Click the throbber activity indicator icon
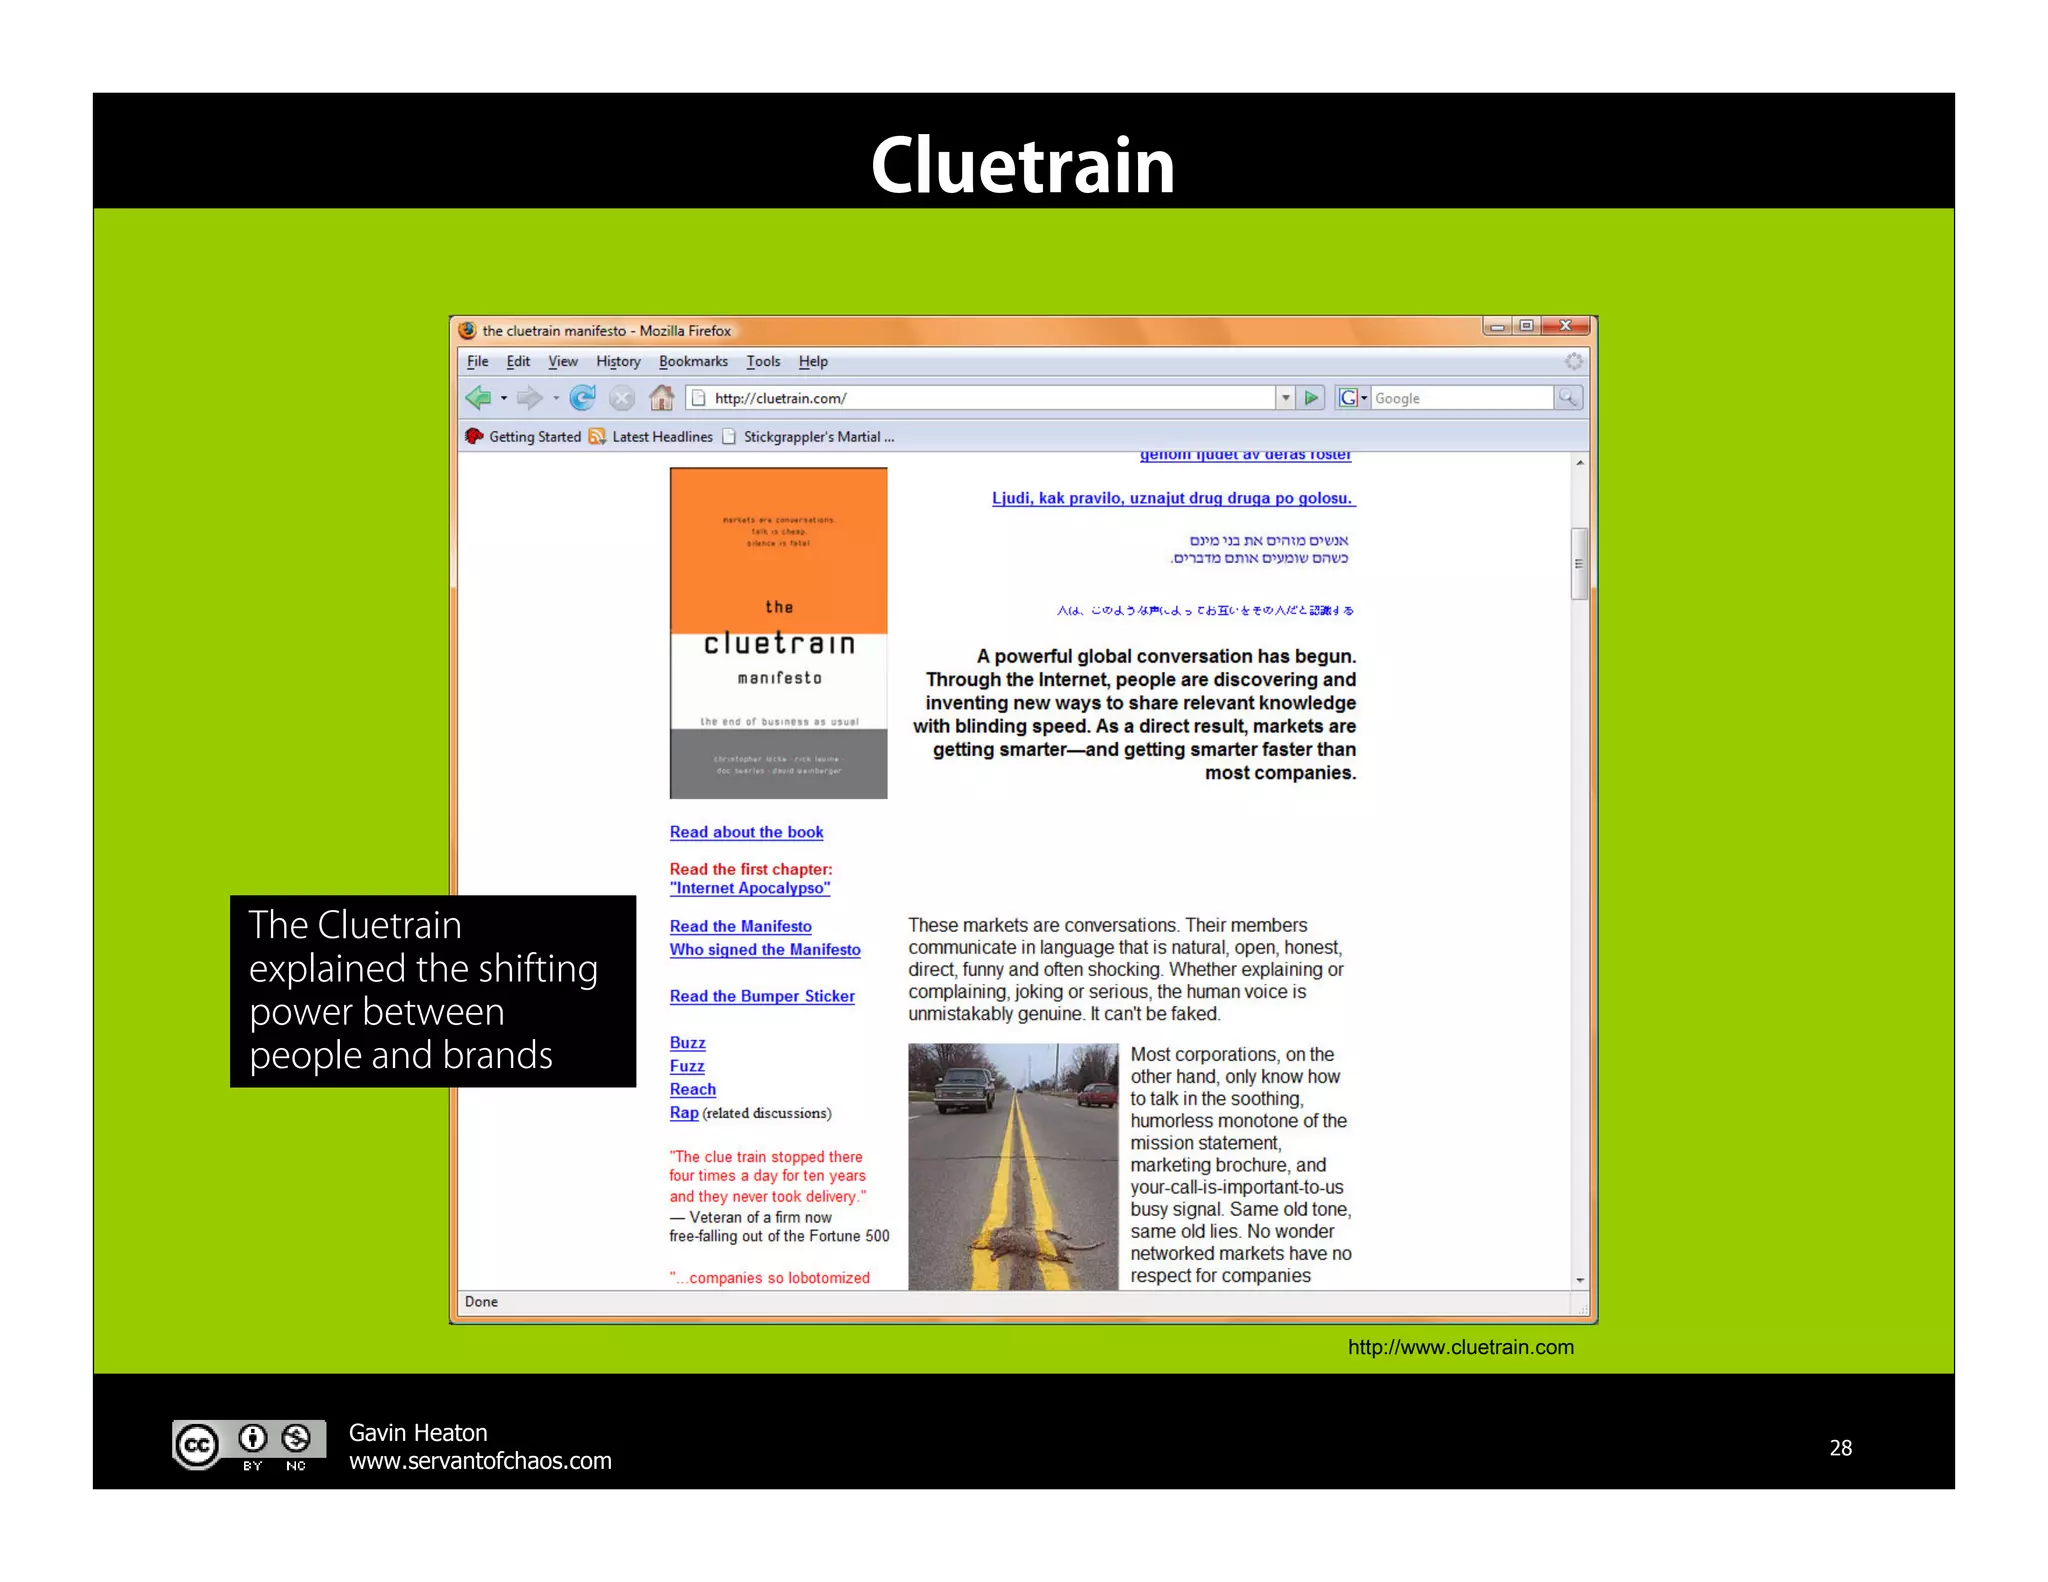The image size is (2048, 1582). pyautogui.click(x=1574, y=361)
